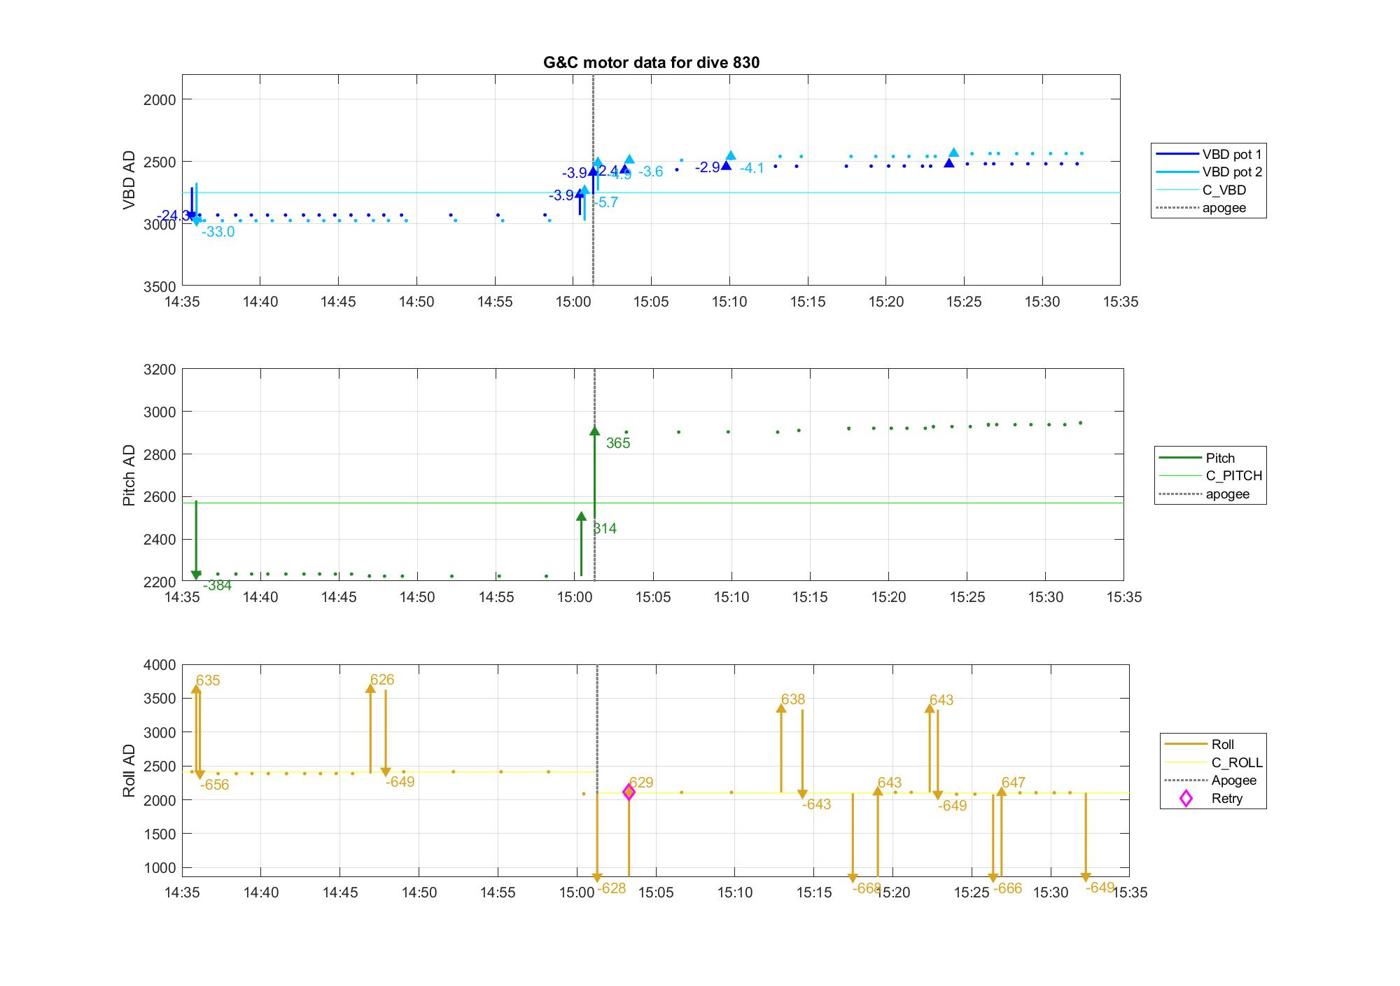The image size is (1400, 986).
Task: Click the '3200' tick on the Pitch axis
Action: pyautogui.click(x=160, y=370)
